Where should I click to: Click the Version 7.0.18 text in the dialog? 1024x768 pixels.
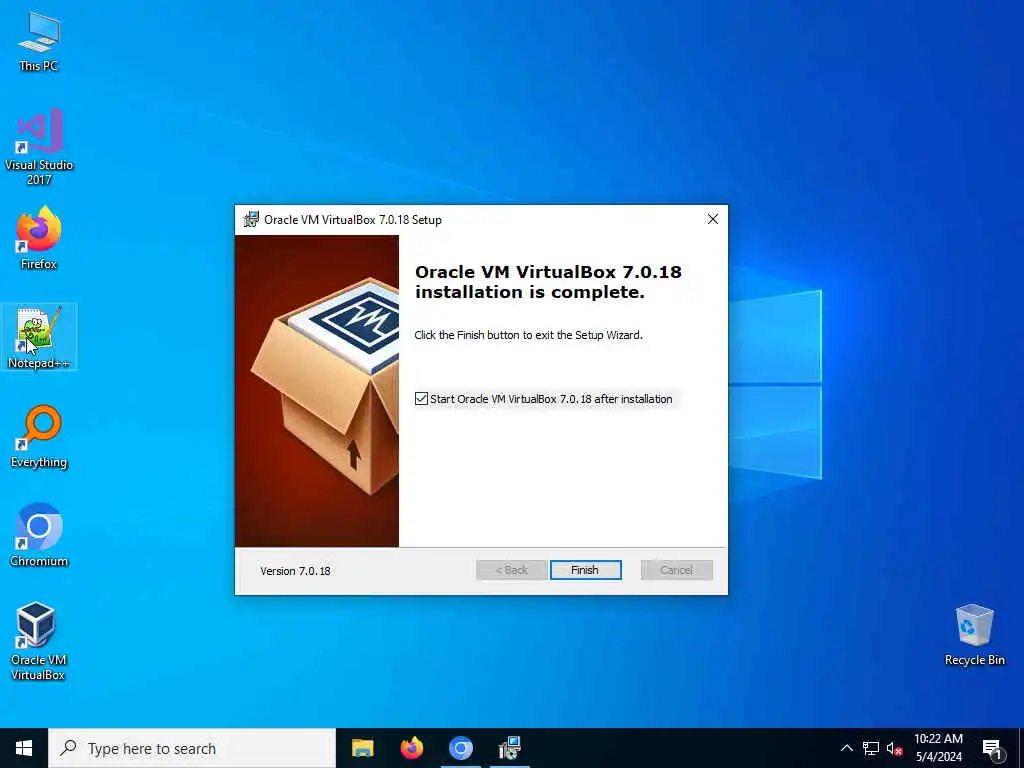pos(295,571)
